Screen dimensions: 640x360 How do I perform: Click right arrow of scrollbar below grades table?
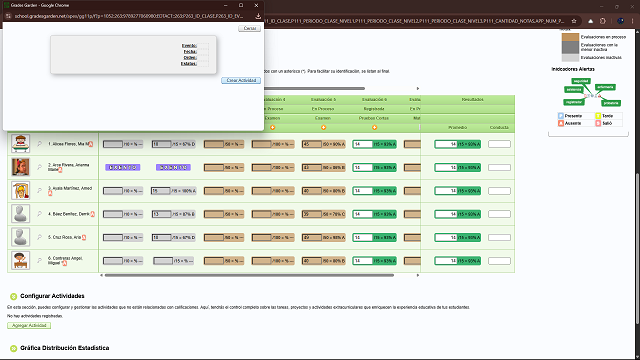(x=418, y=276)
